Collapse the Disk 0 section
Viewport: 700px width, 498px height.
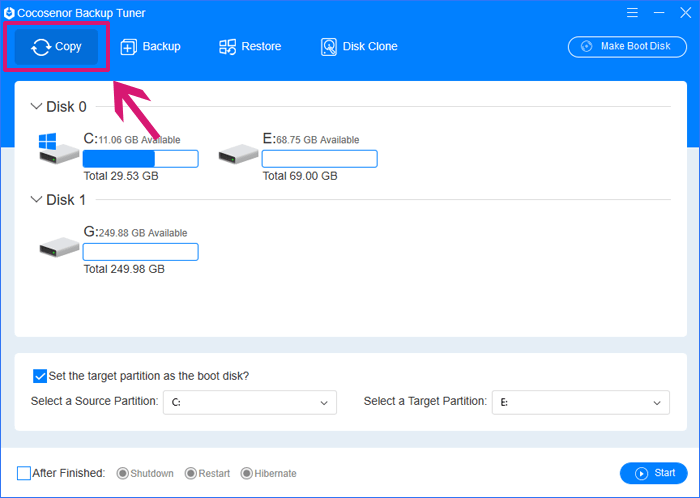point(36,107)
